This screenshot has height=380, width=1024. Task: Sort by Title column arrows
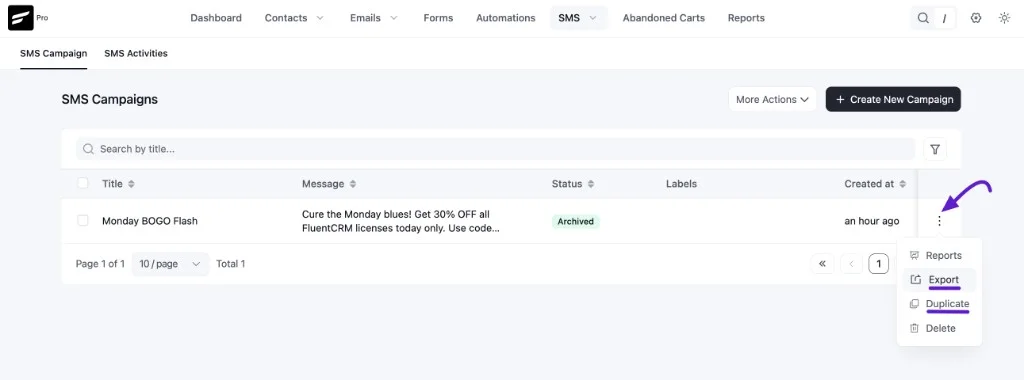pos(131,184)
